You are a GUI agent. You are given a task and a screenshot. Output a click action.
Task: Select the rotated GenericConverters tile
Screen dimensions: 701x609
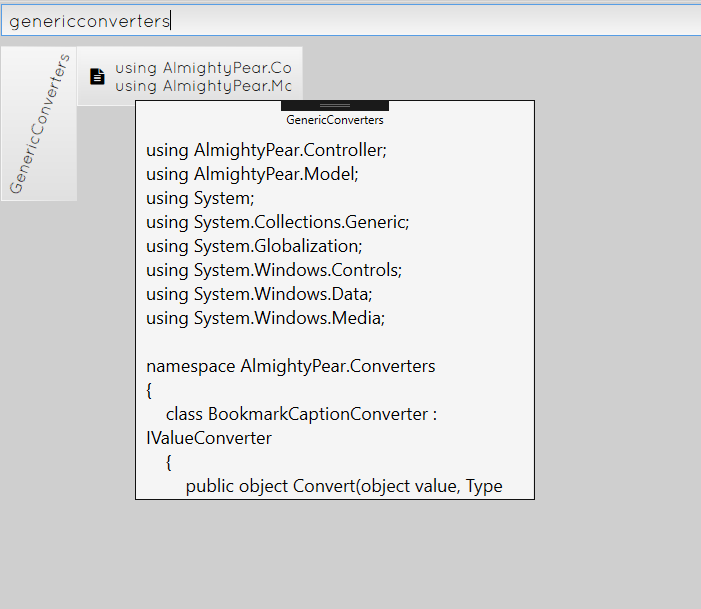(x=39, y=124)
